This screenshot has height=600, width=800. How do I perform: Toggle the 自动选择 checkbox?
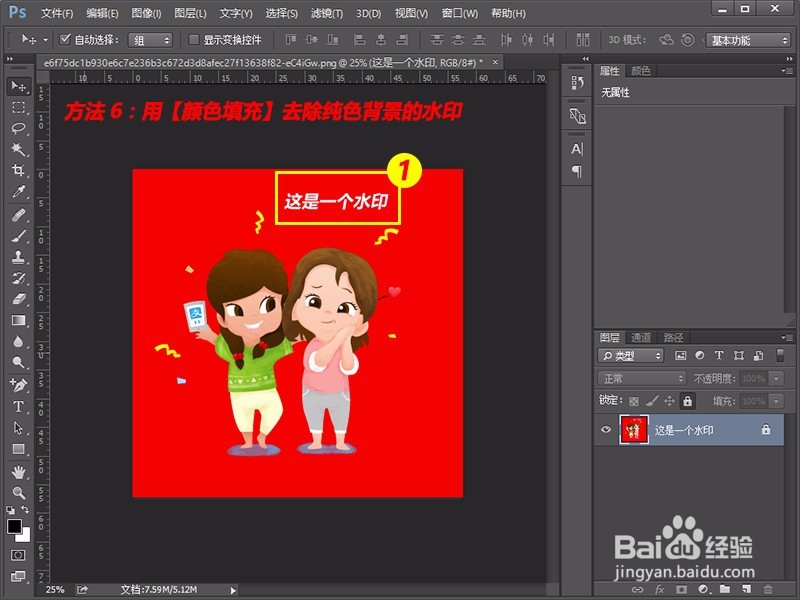coord(65,39)
